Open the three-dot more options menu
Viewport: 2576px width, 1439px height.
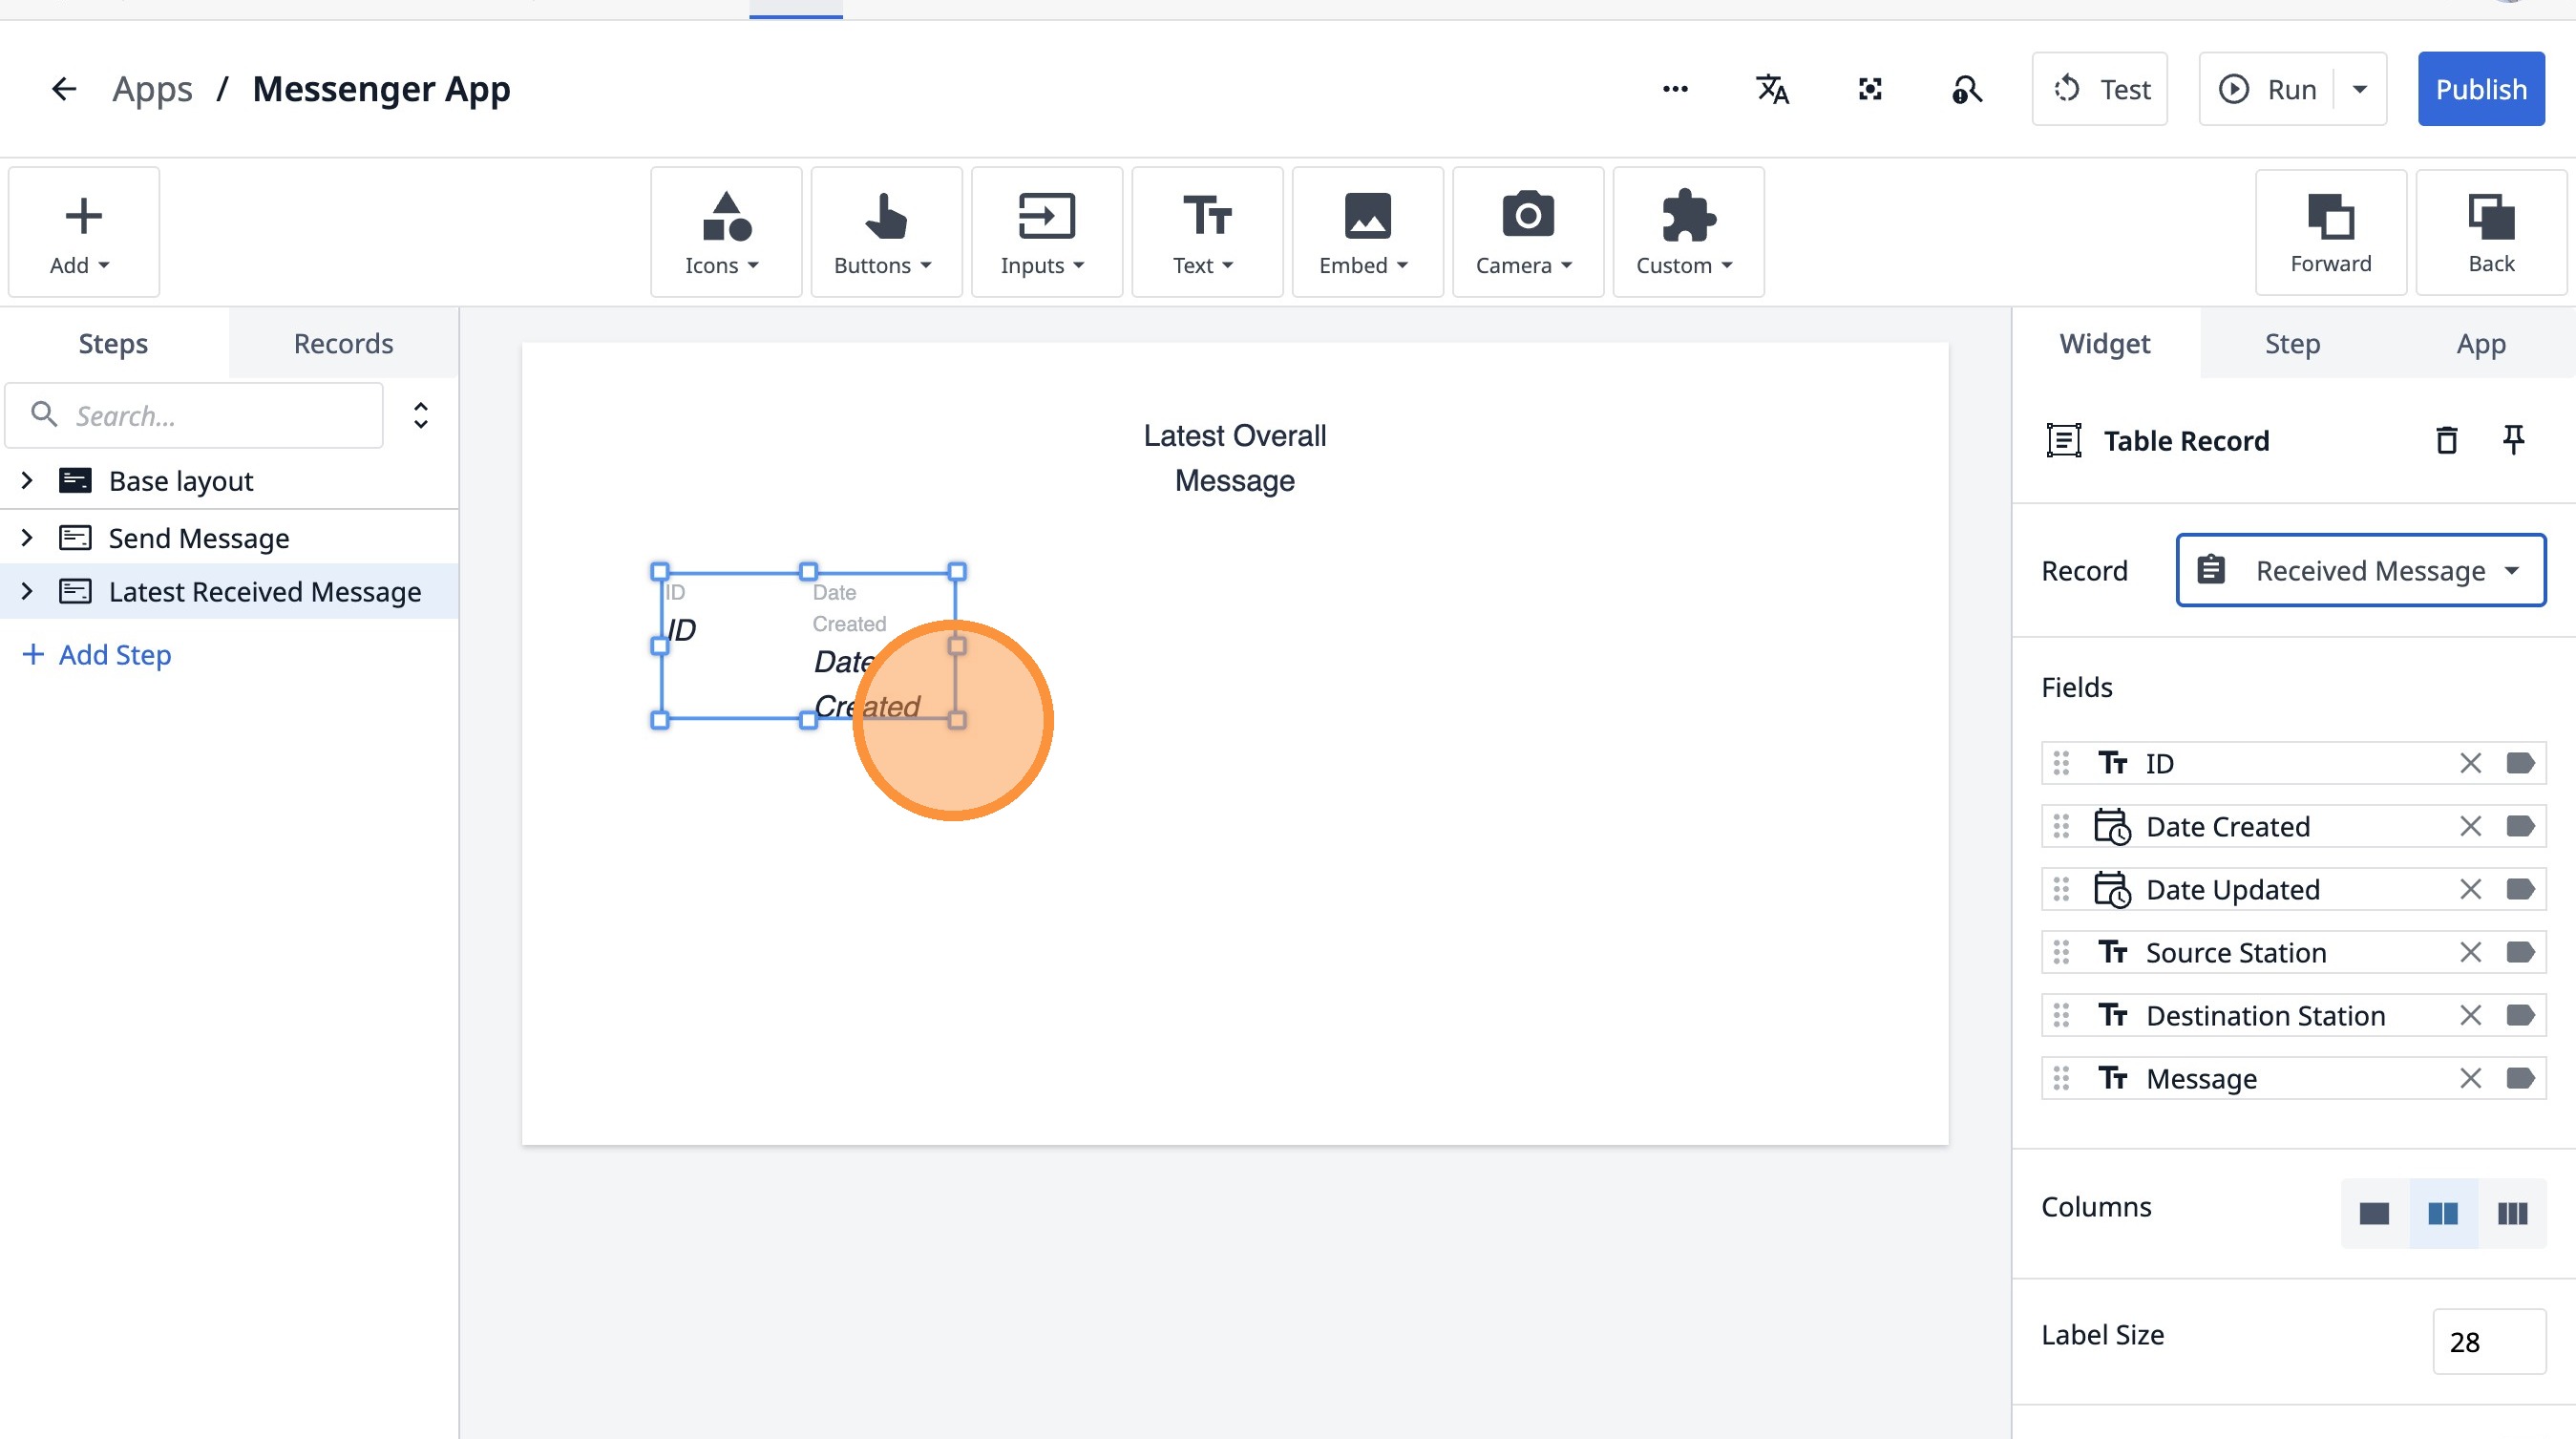1675,89
